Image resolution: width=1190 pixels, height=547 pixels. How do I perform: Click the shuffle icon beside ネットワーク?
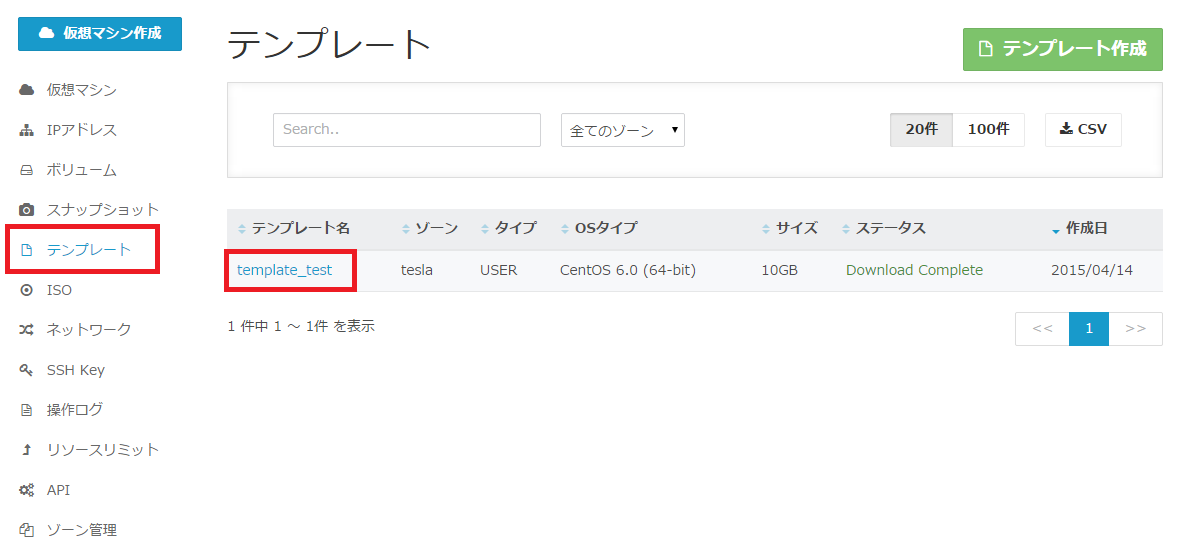point(27,330)
